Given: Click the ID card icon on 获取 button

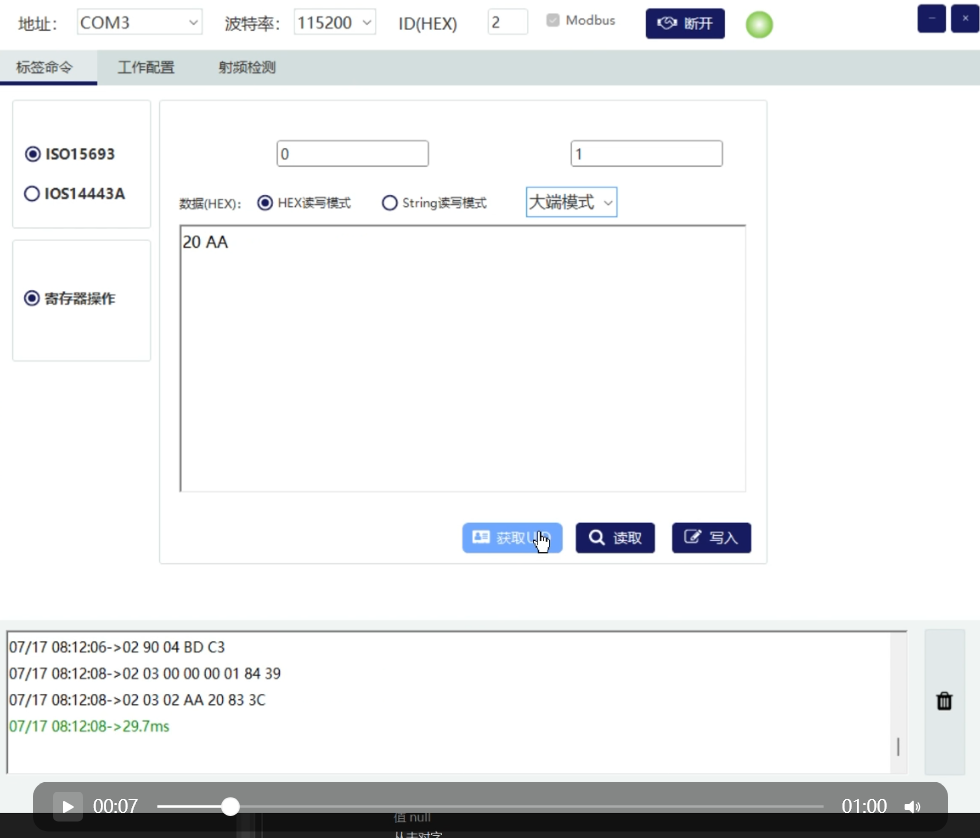Looking at the screenshot, I should point(481,537).
